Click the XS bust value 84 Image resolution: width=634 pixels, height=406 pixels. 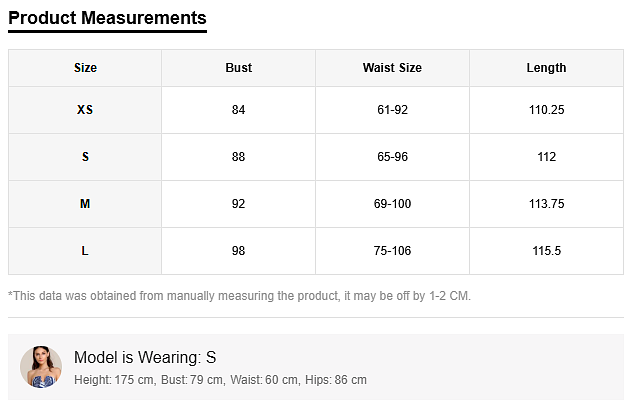click(238, 110)
